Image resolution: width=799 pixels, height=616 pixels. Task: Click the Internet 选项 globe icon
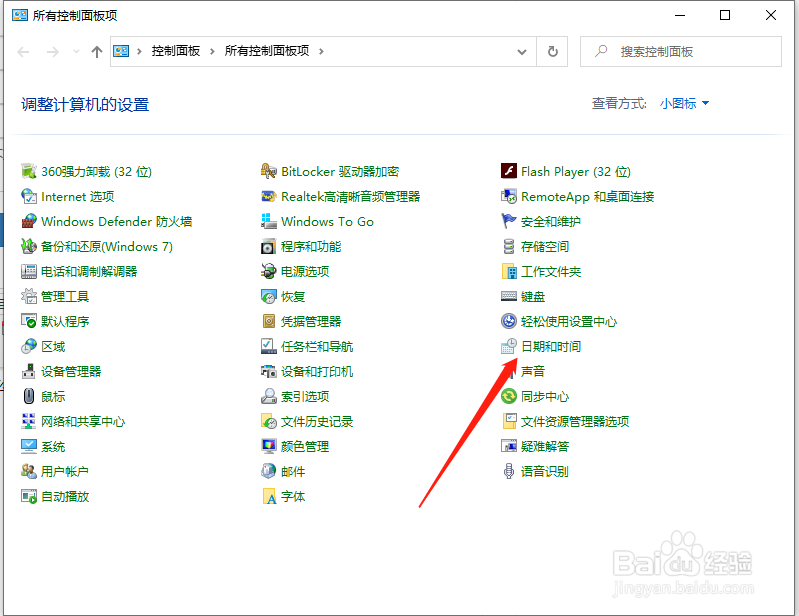[29, 196]
